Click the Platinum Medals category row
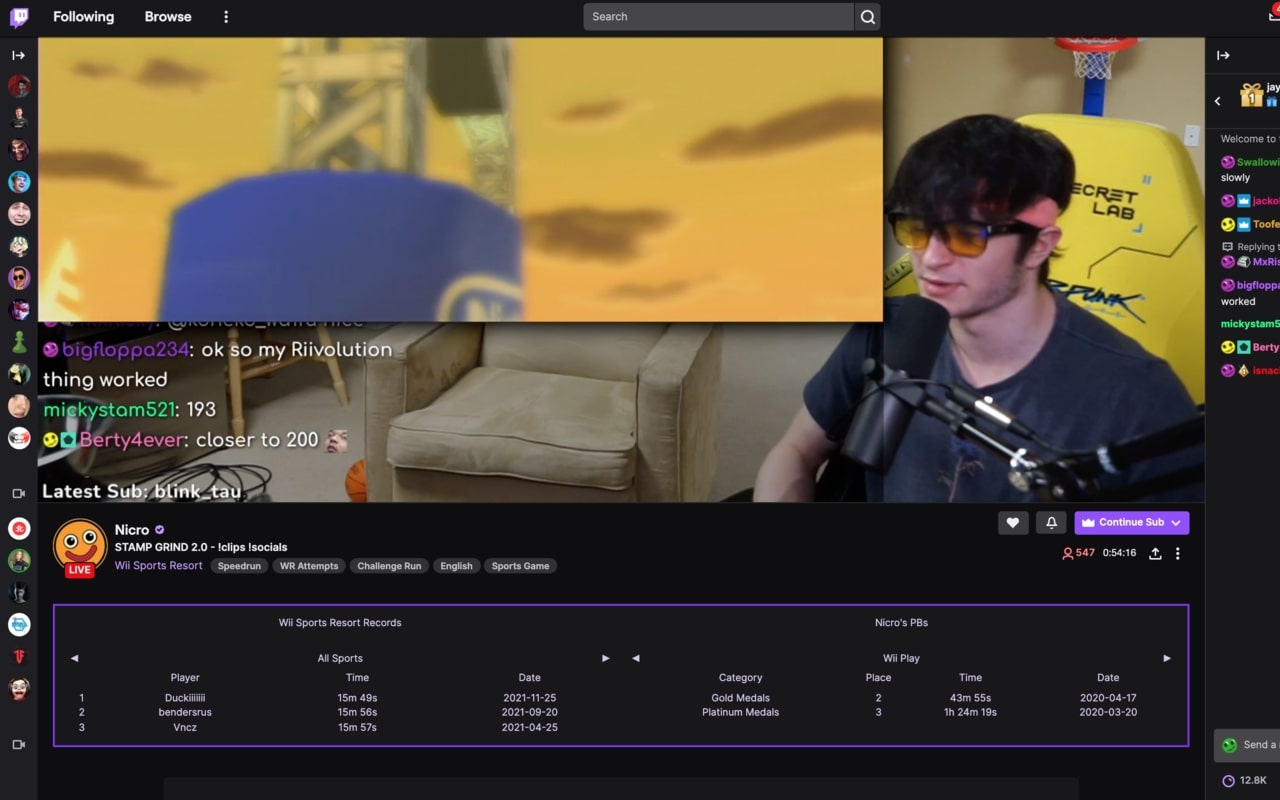Viewport: 1280px width, 800px height. tap(741, 712)
